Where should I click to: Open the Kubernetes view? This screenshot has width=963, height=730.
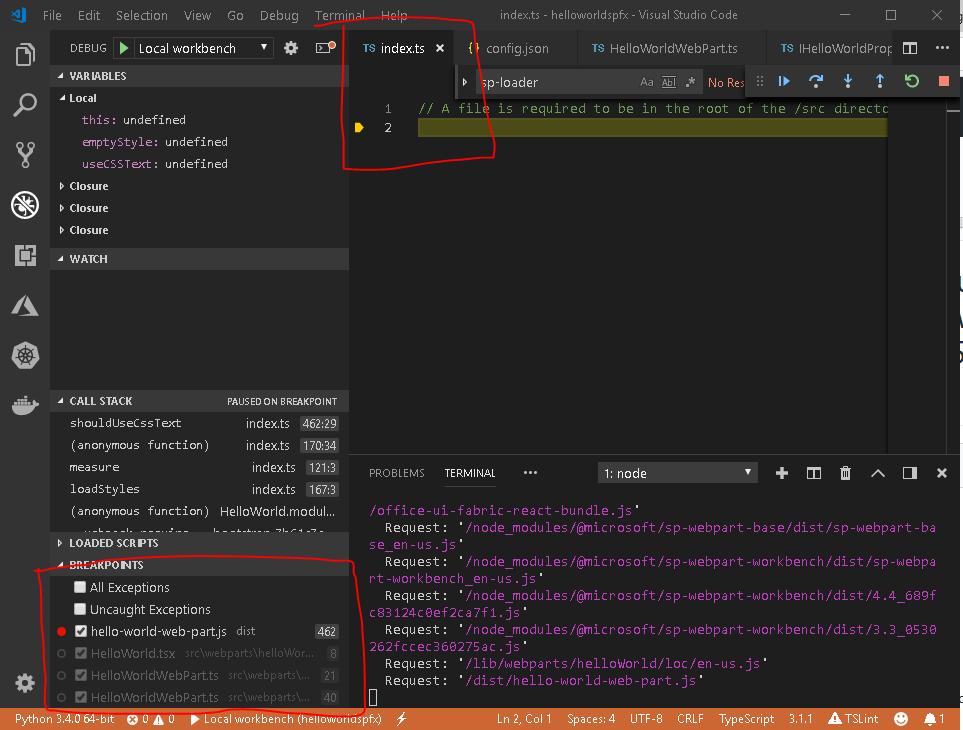click(25, 355)
